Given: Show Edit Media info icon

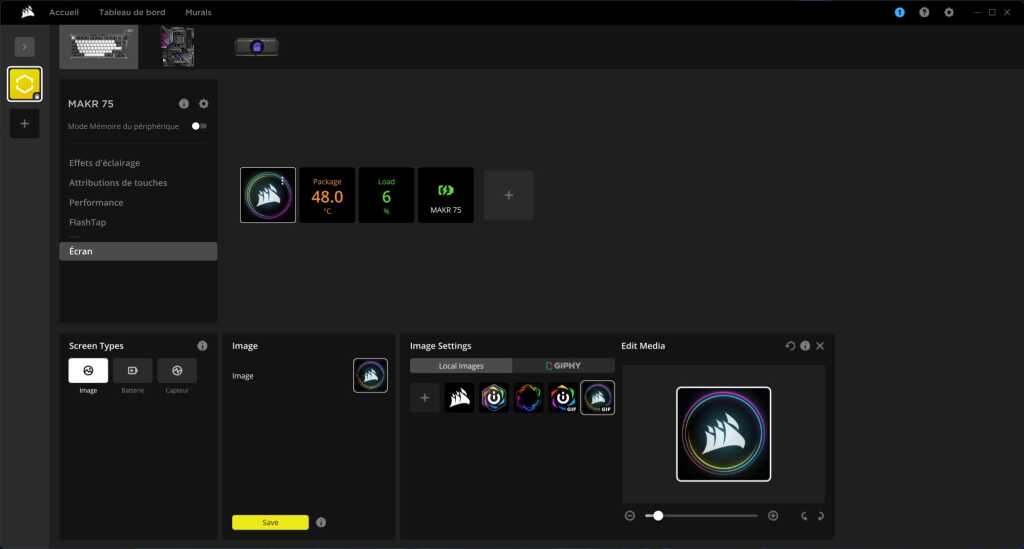Looking at the screenshot, I should [805, 346].
